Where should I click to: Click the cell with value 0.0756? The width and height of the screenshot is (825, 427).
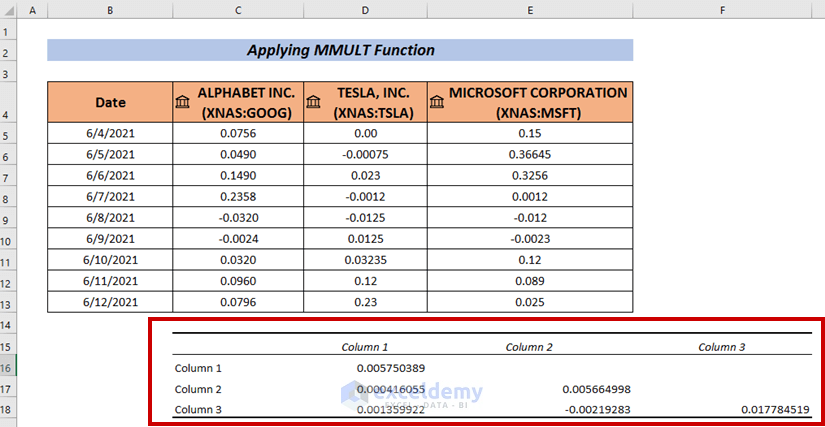click(238, 134)
